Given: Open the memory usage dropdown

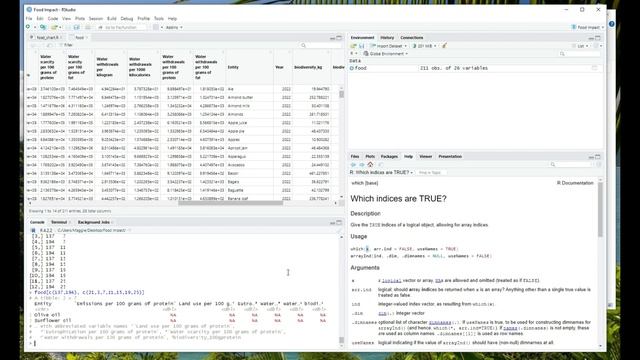Looking at the screenshot, I should pos(424,46).
